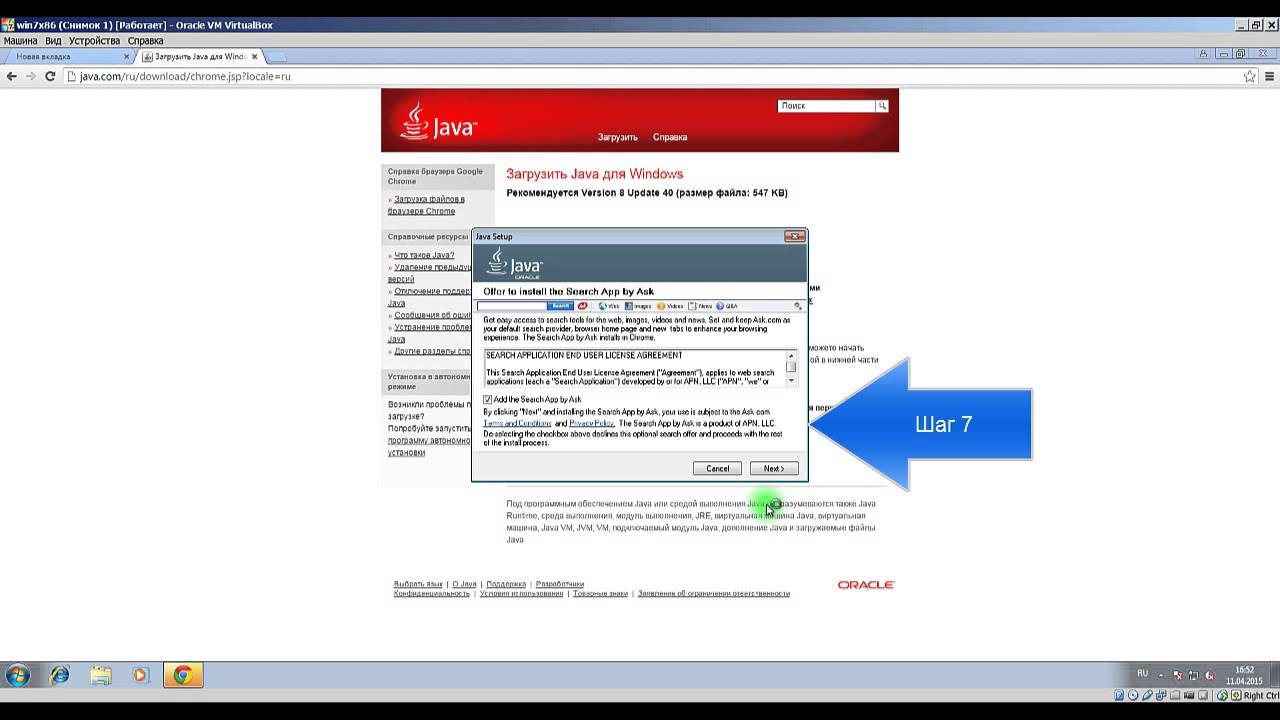Click the RU language indicator
This screenshot has width=1280, height=720.
click(x=1143, y=674)
